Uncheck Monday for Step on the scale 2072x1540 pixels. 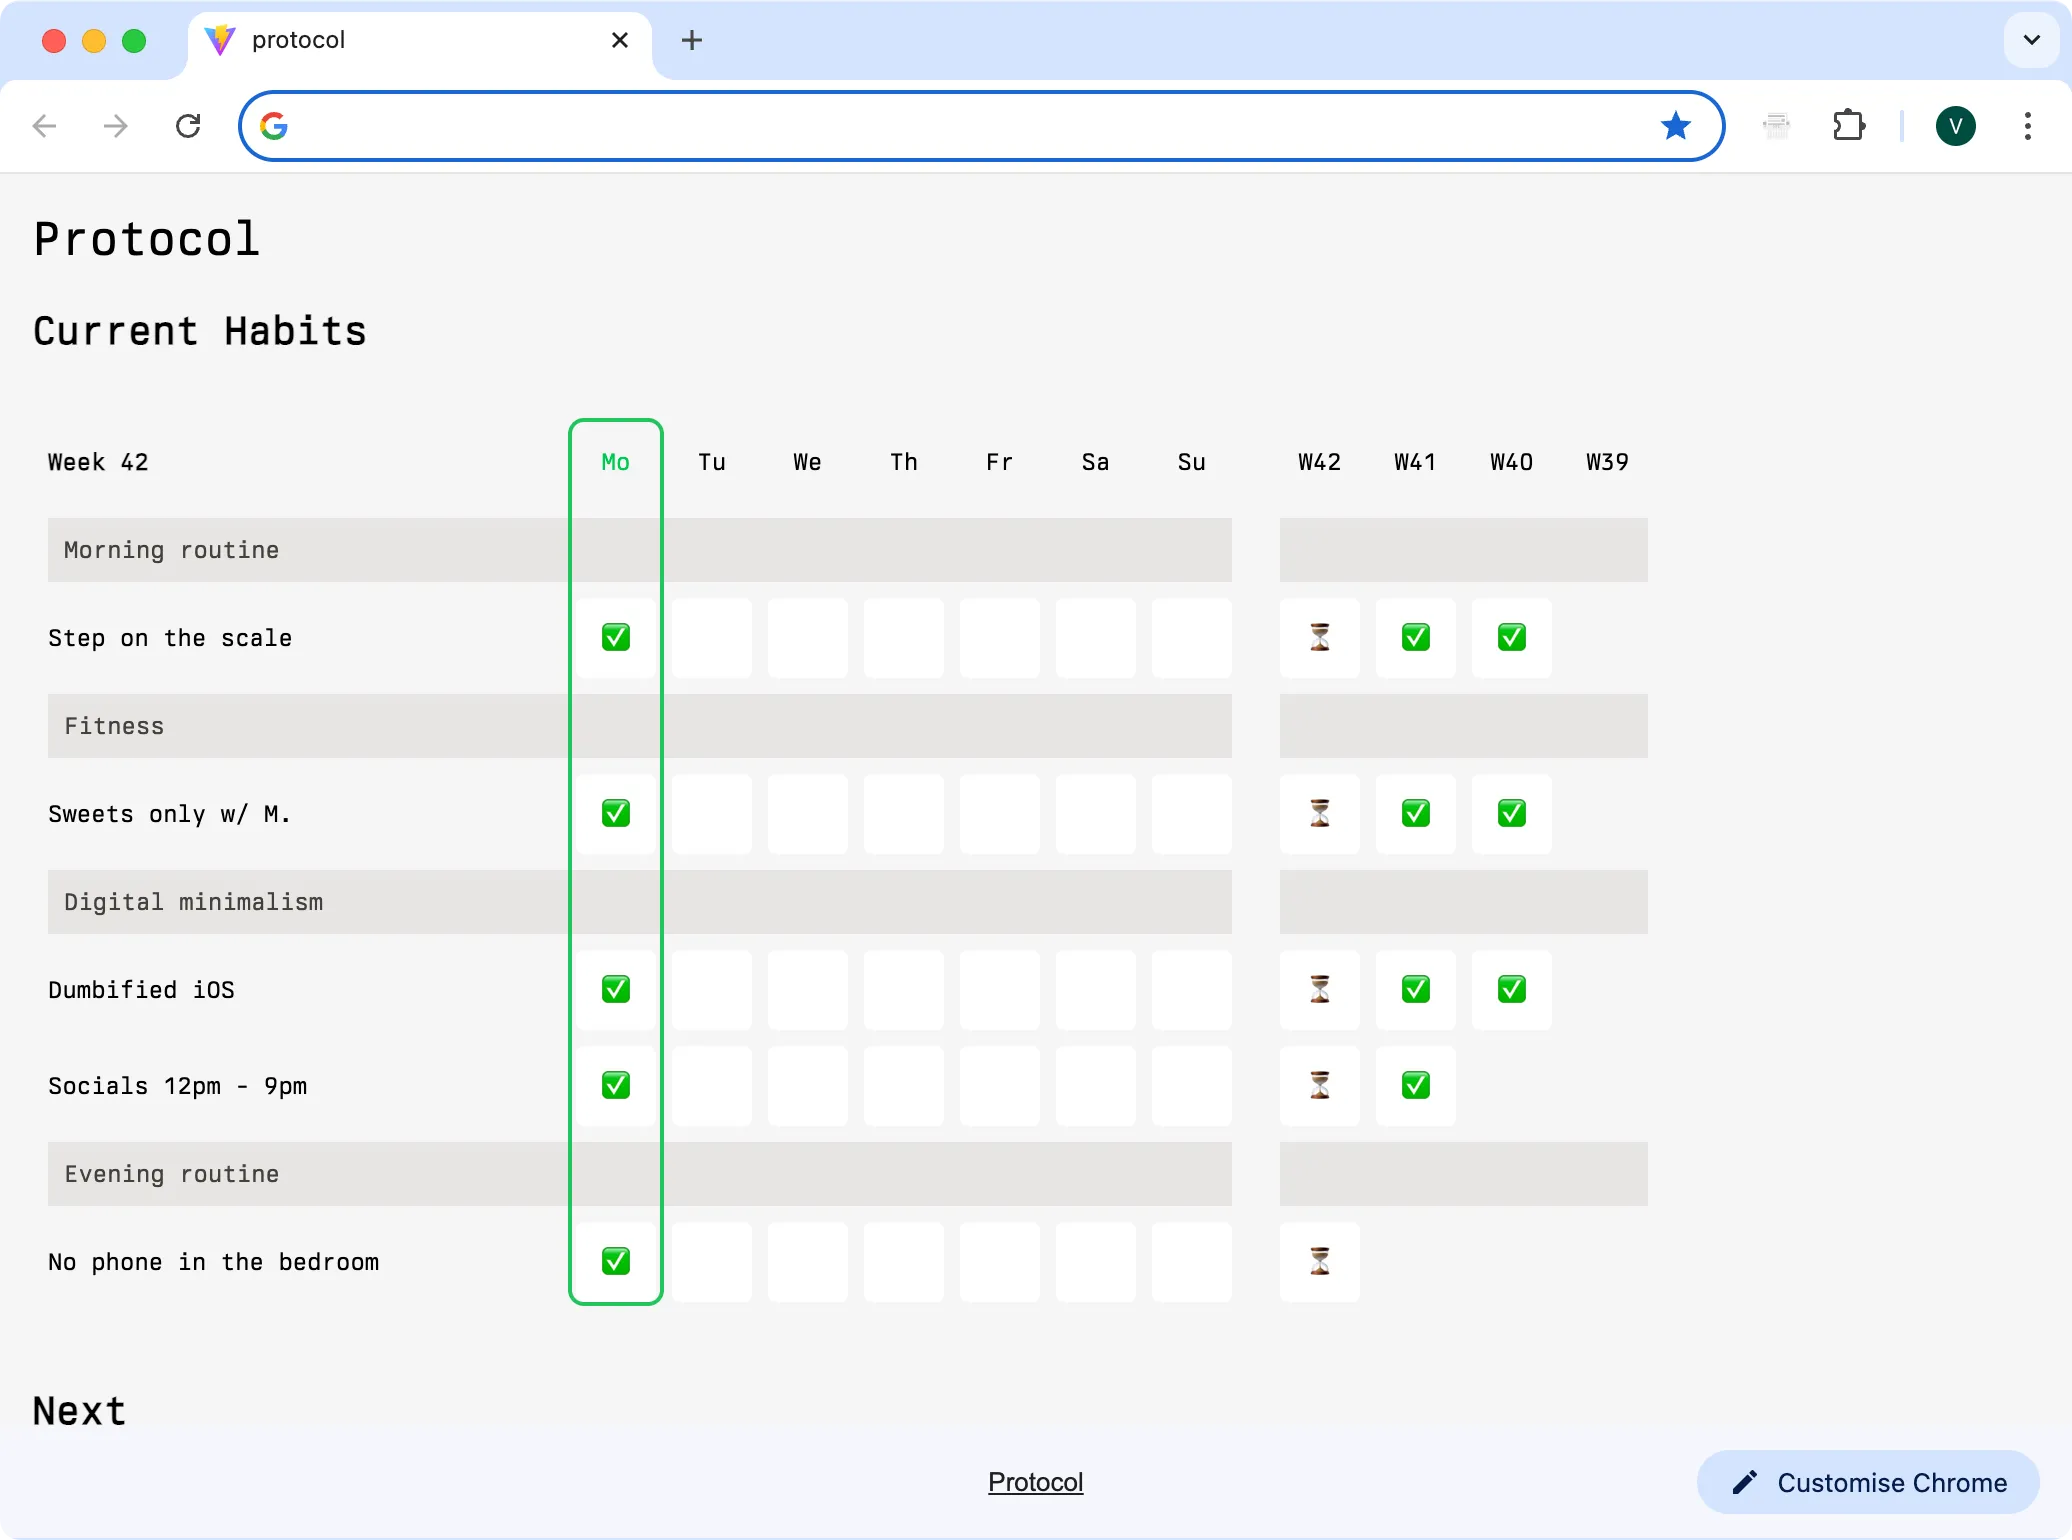pyautogui.click(x=616, y=638)
